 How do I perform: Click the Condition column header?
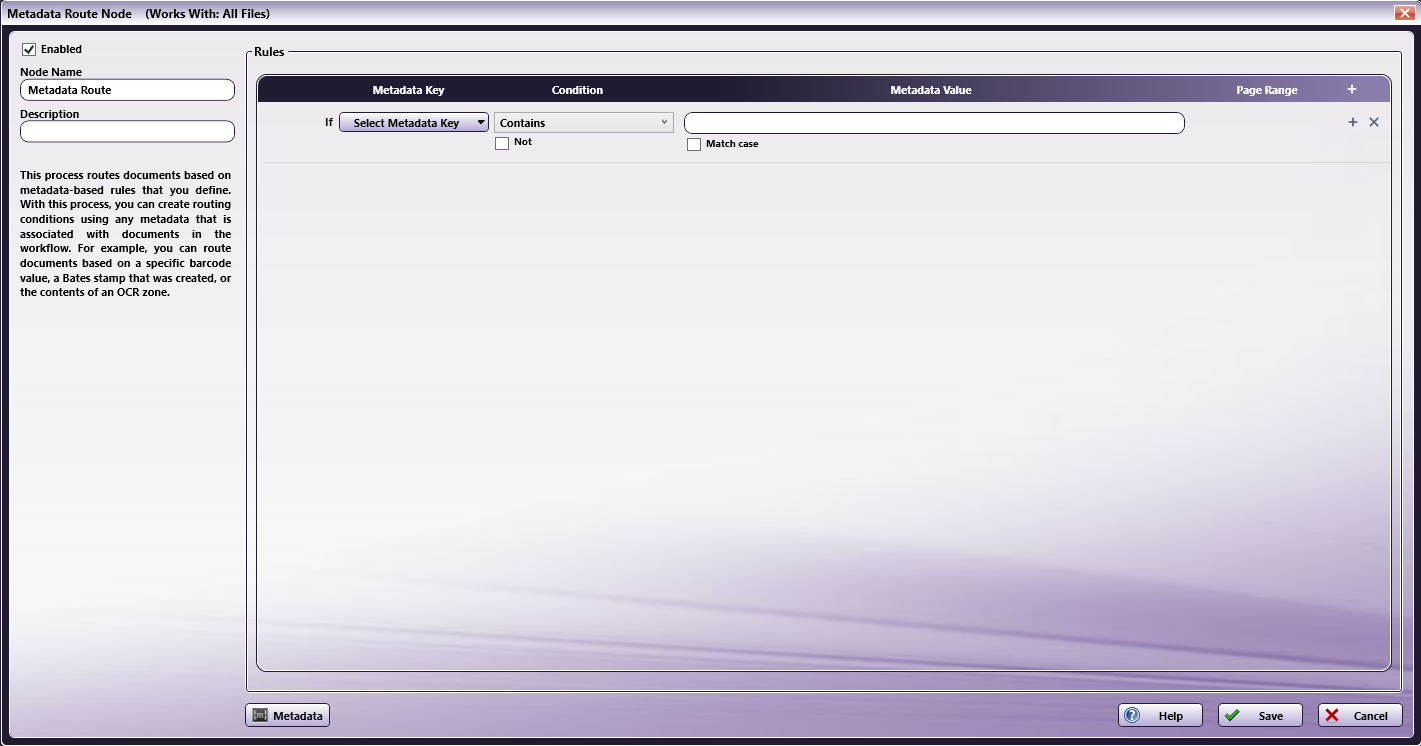tap(577, 90)
